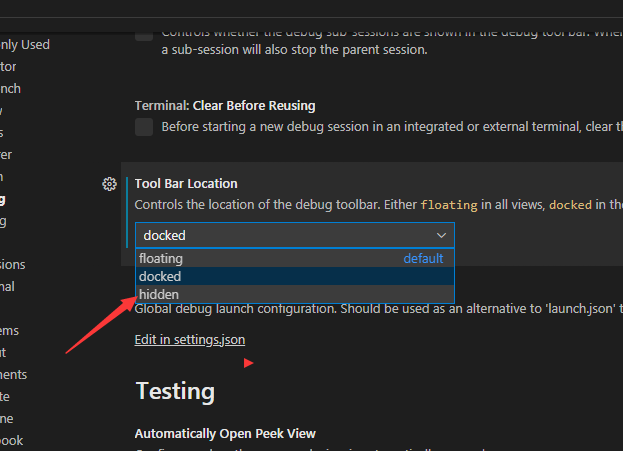The width and height of the screenshot is (623, 451).
Task: Go to Commonly Used in the settings sidebar
Action: pyautogui.click(x=24, y=44)
